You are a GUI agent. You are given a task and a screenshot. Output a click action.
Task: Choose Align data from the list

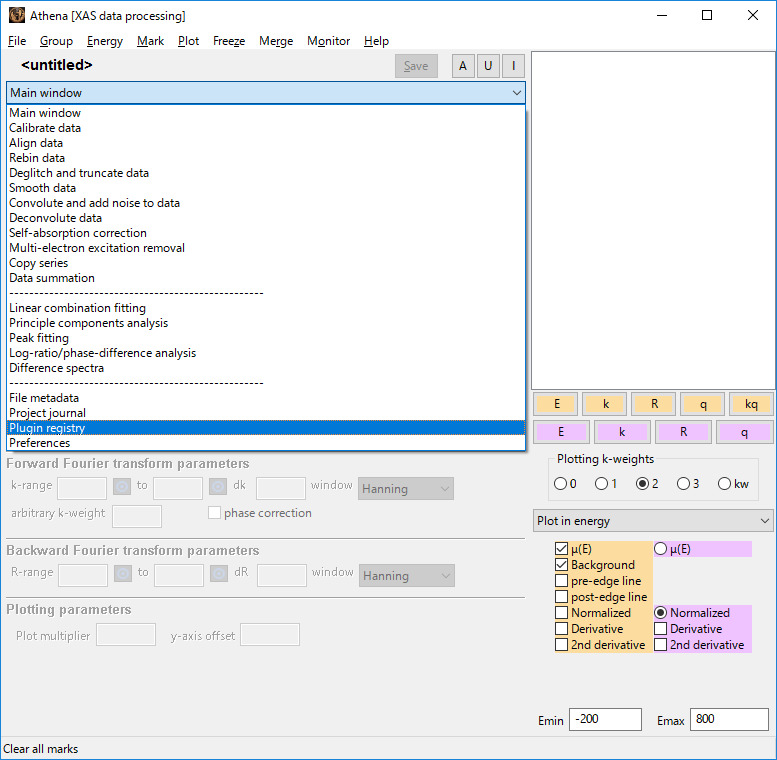click(266, 143)
